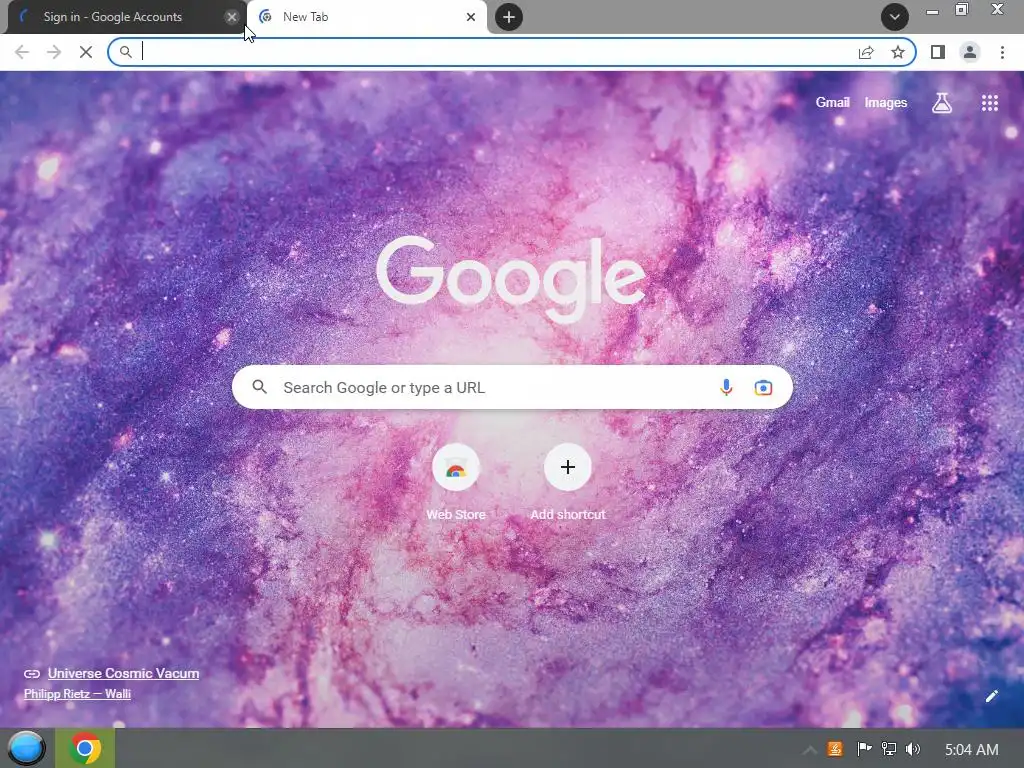Open the Start menu orb
The image size is (1024, 768).
26,748
